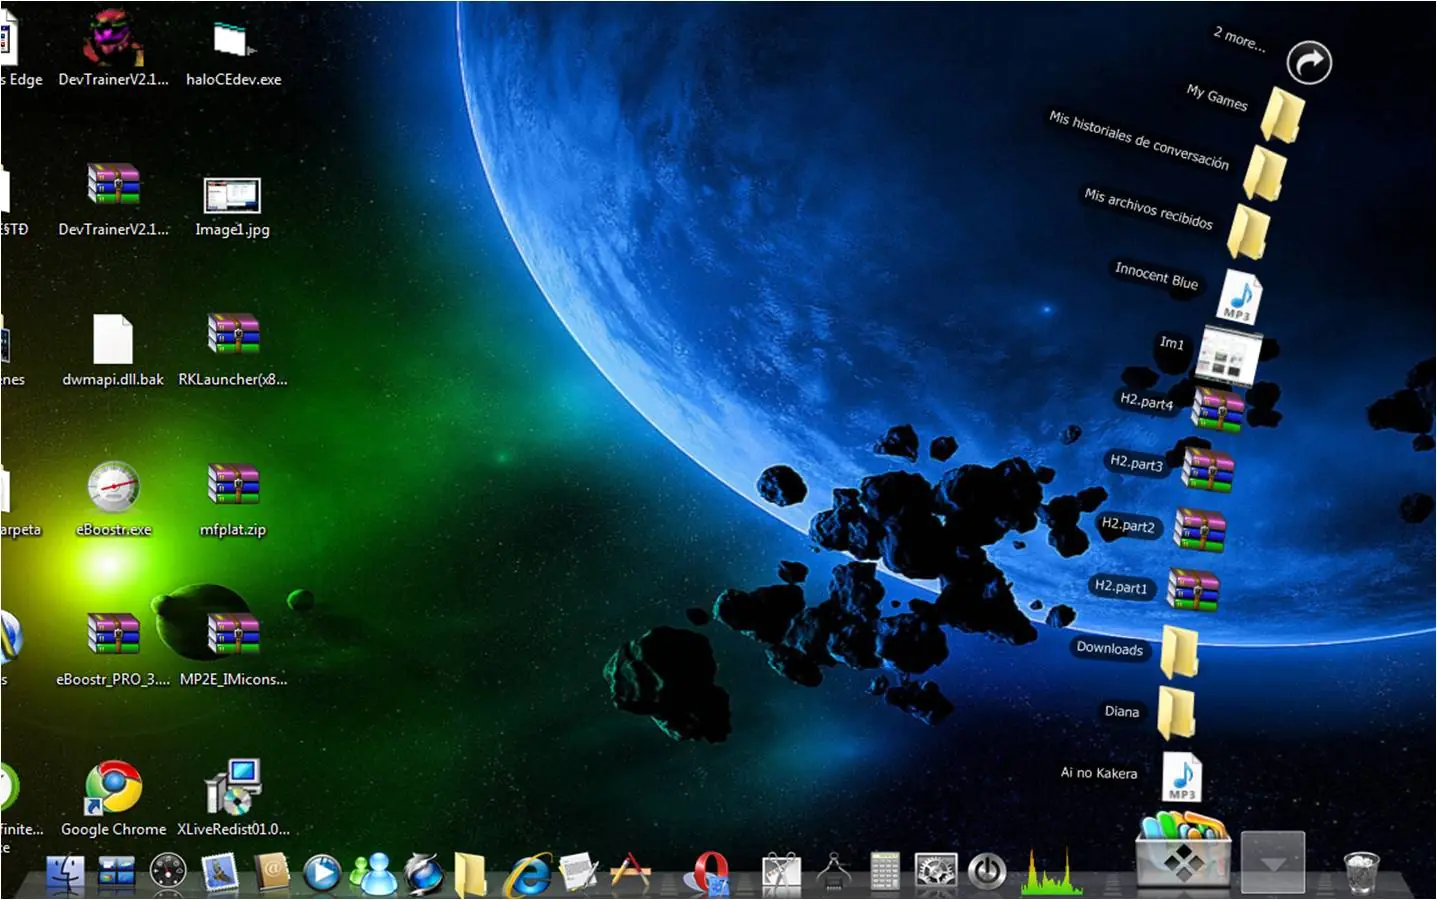Select MP2E_IMicons archive icon

click(x=233, y=635)
